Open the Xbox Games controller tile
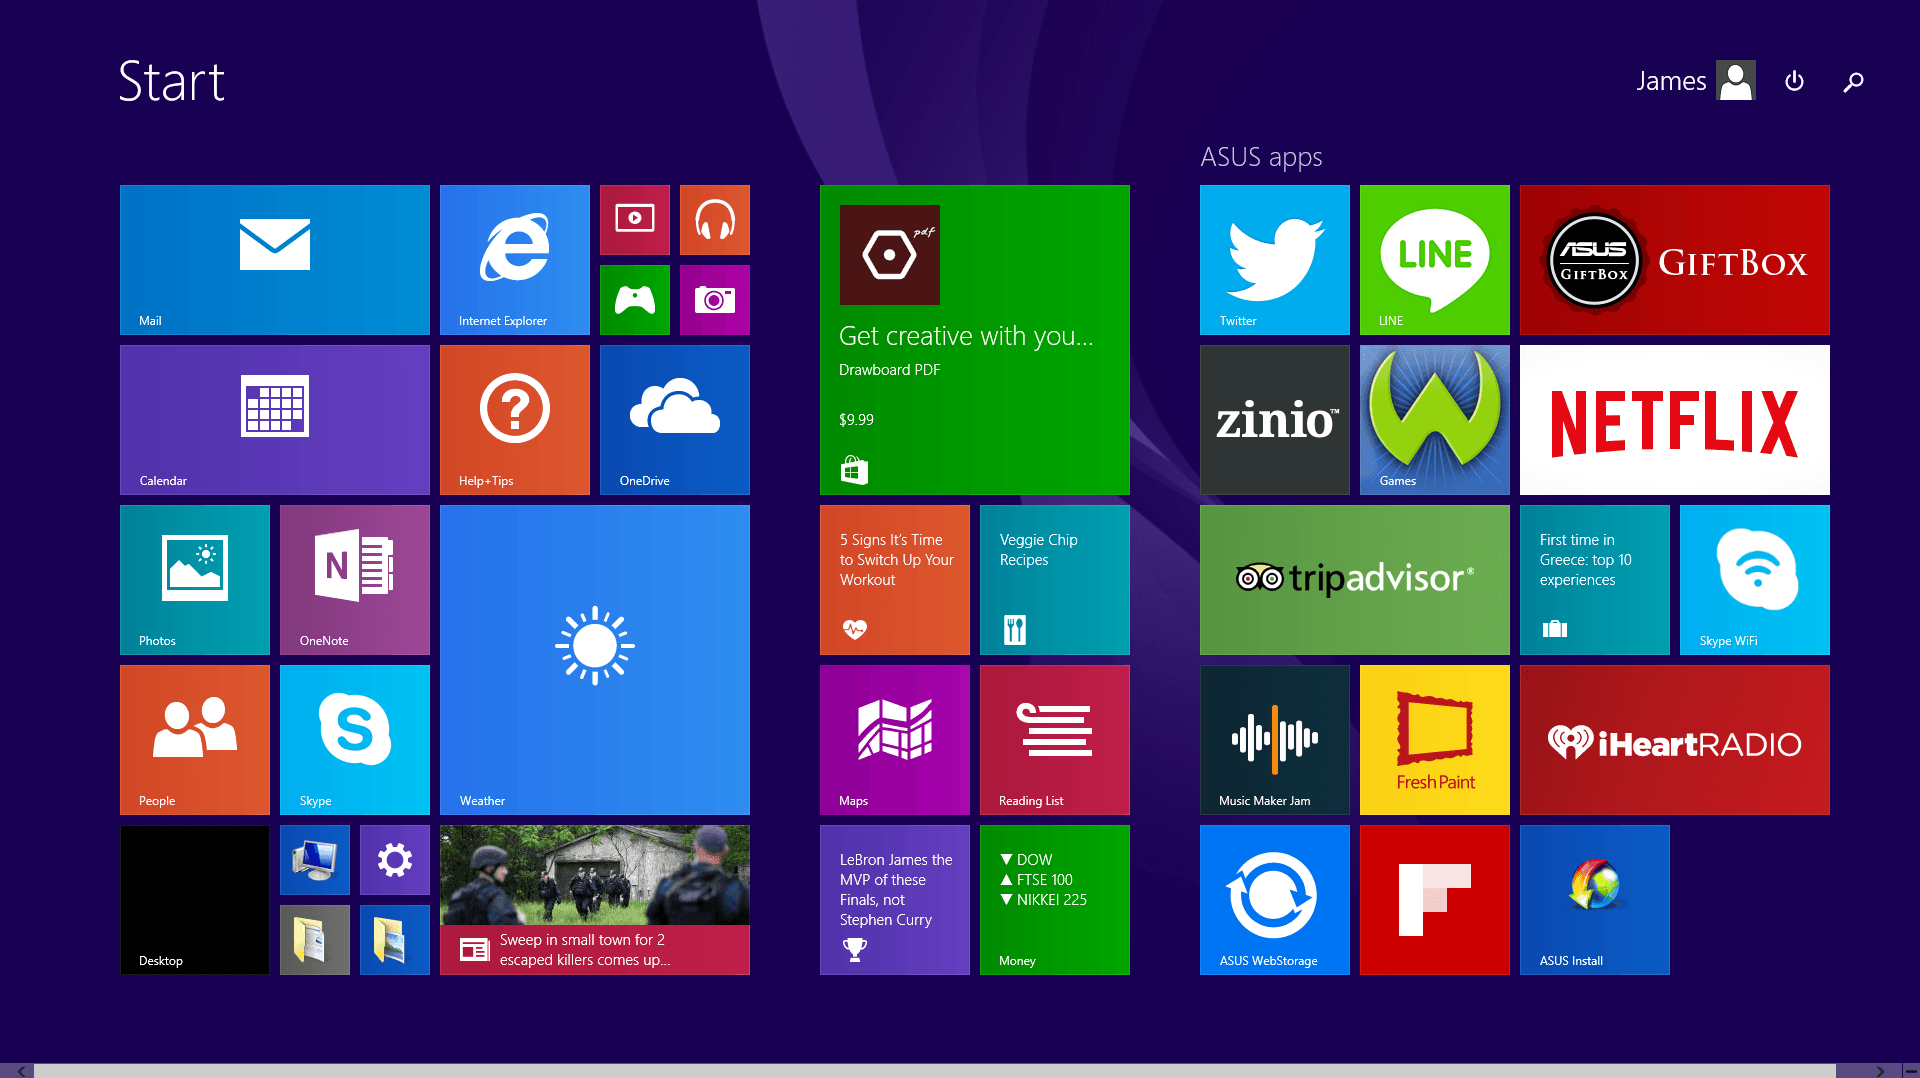The width and height of the screenshot is (1920, 1078). (x=635, y=300)
